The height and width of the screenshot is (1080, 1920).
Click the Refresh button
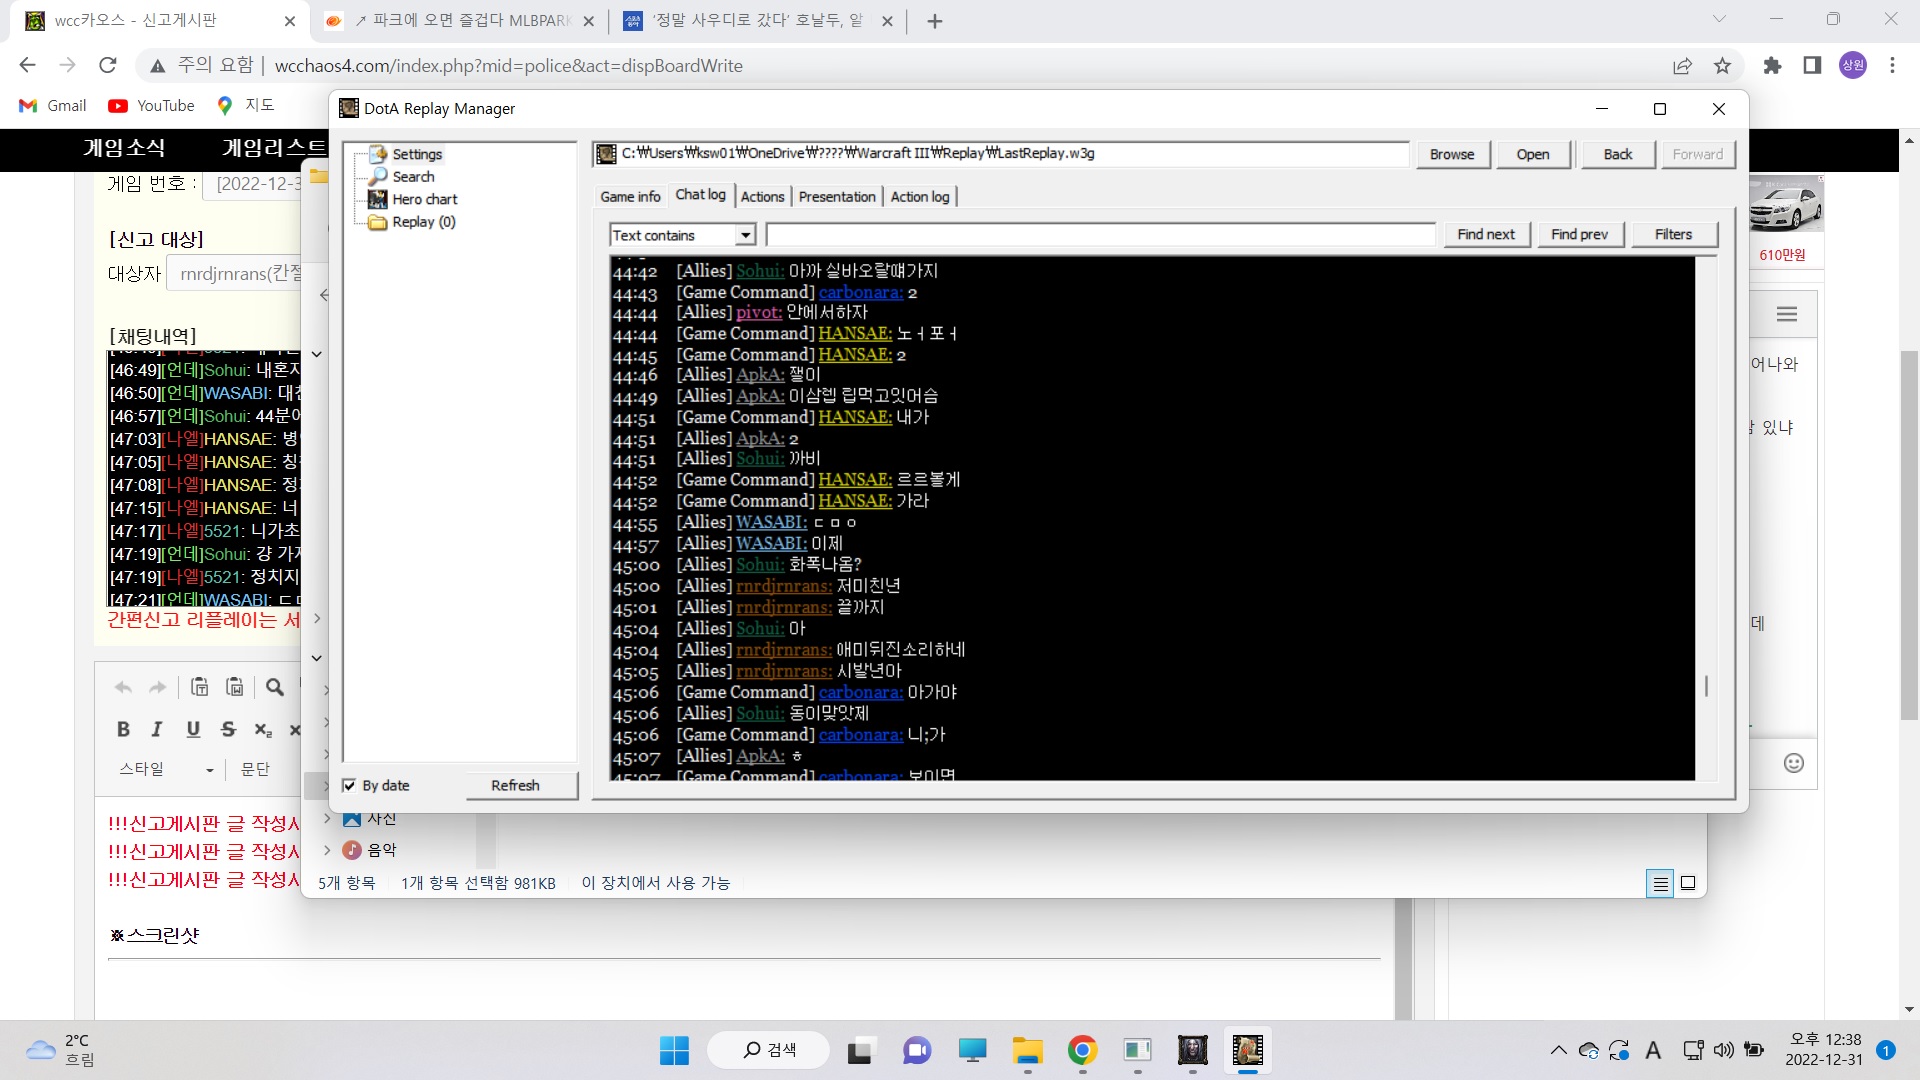(521, 786)
